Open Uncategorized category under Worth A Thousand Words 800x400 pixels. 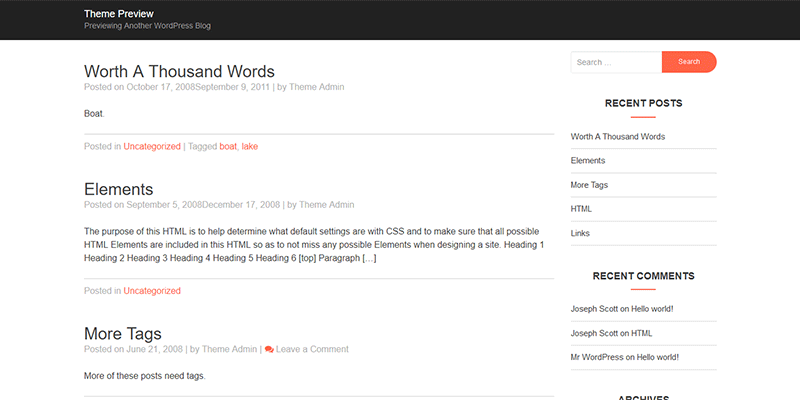click(152, 146)
